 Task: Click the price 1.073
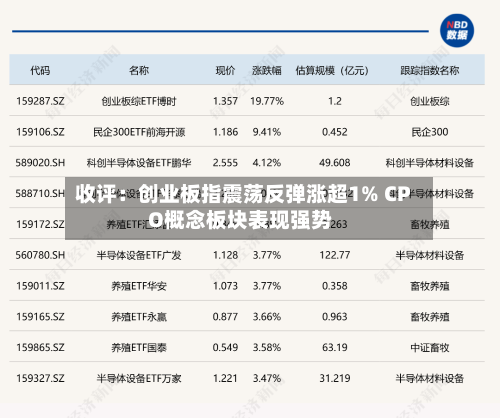pos(225,286)
